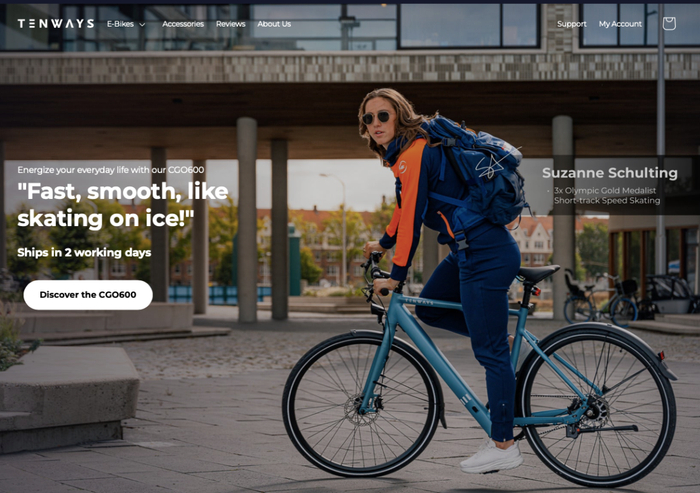Click the "Fast, smooth, like skating on ice!" headline
Viewport: 700px width, 493px height.
(x=123, y=205)
